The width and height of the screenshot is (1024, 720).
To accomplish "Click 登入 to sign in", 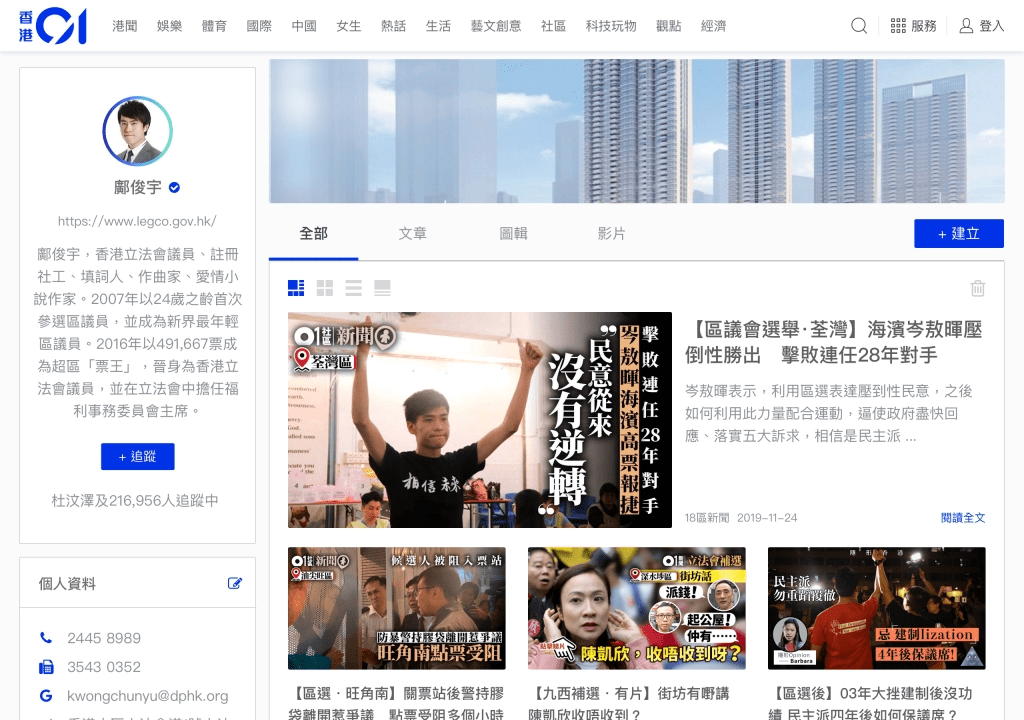I will coord(991,26).
